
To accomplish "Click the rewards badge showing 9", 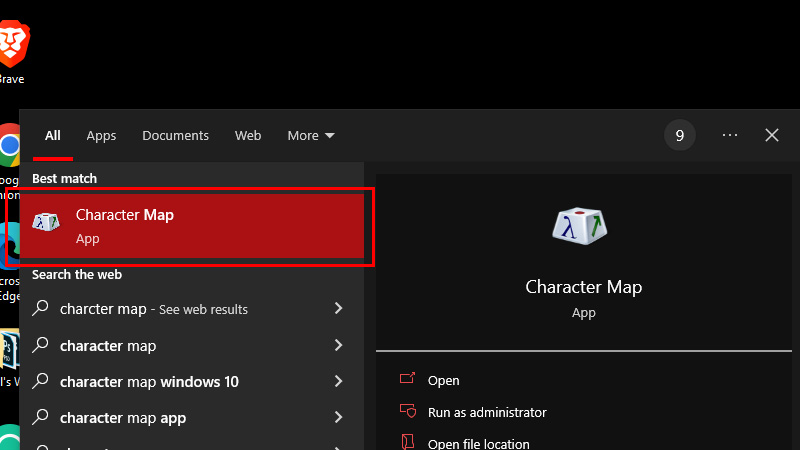I will (680, 135).
